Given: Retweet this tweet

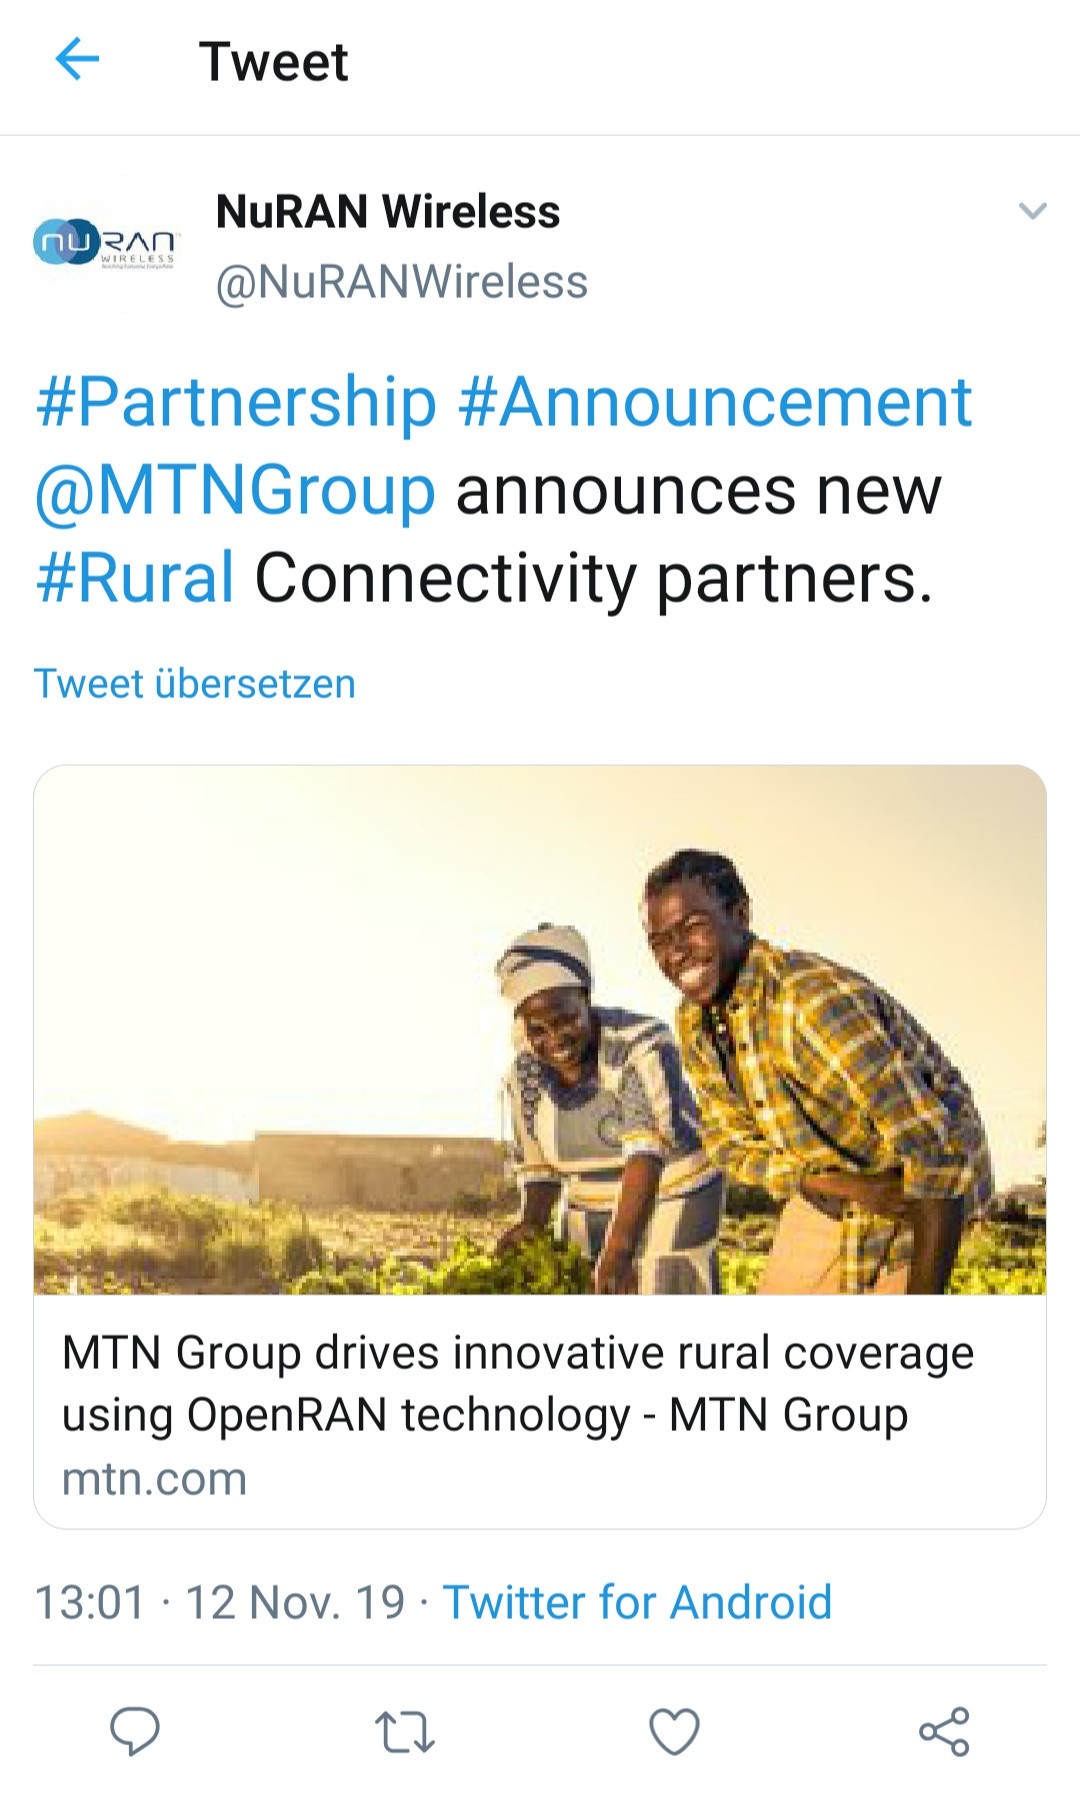Looking at the screenshot, I should click(x=404, y=1732).
